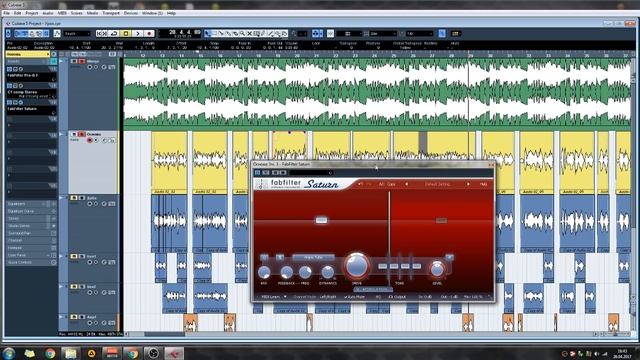This screenshot has width=640, height=360.
Task: Open the Audio menu
Action: pyautogui.click(x=48, y=13)
